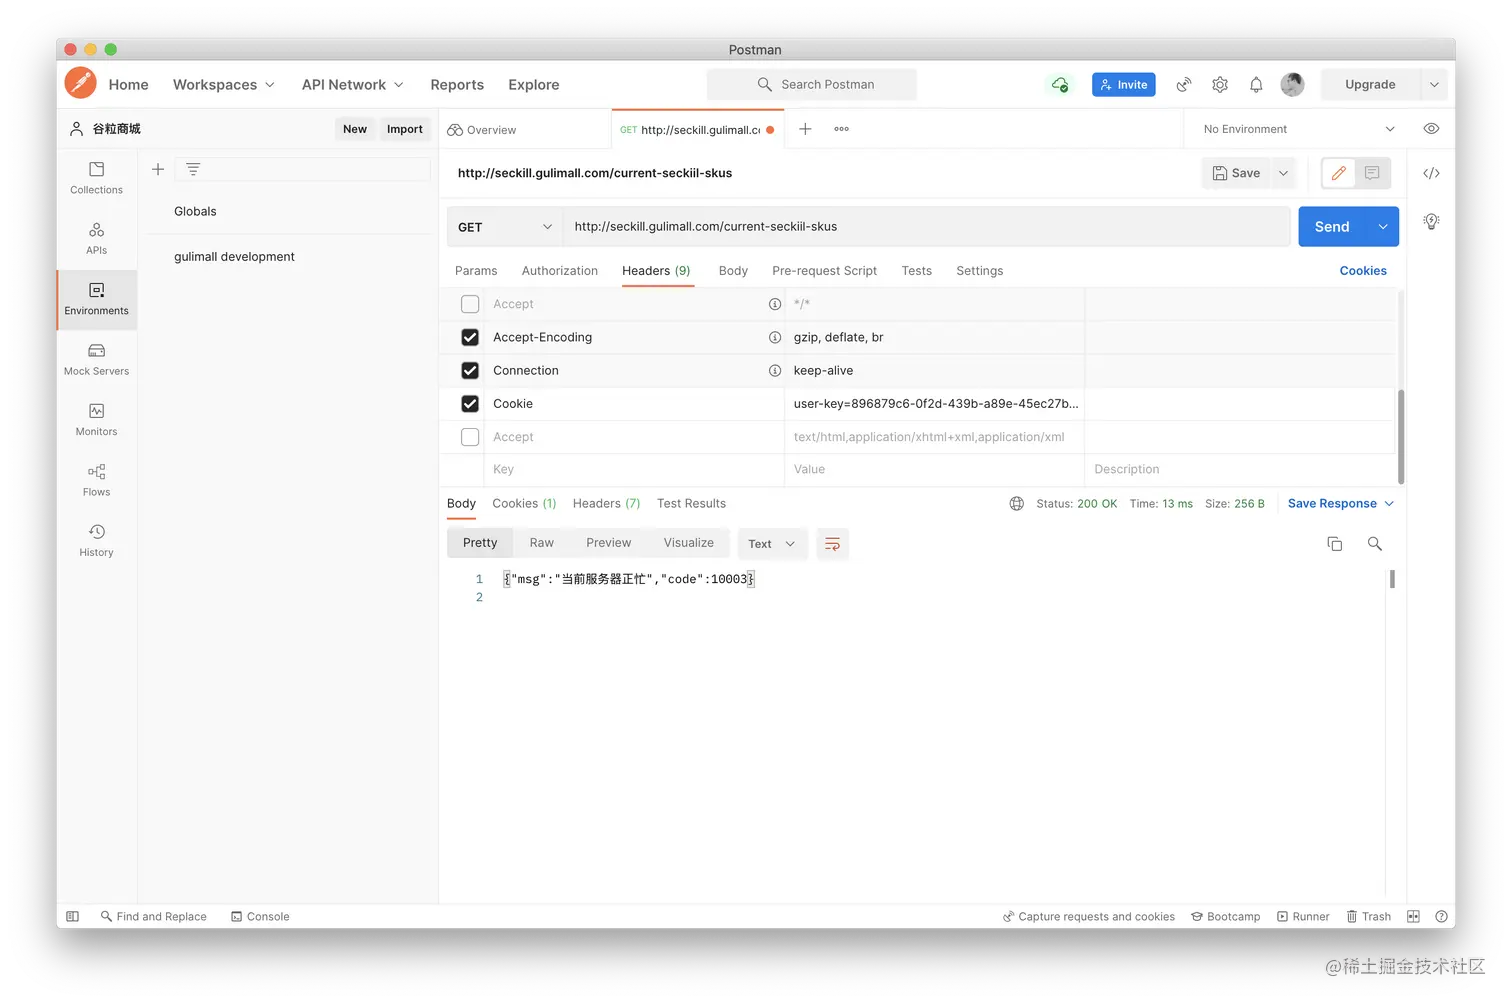Viewport: 1512px width, 1003px height.
Task: Open the tab options ellipsis menu
Action: pos(842,129)
